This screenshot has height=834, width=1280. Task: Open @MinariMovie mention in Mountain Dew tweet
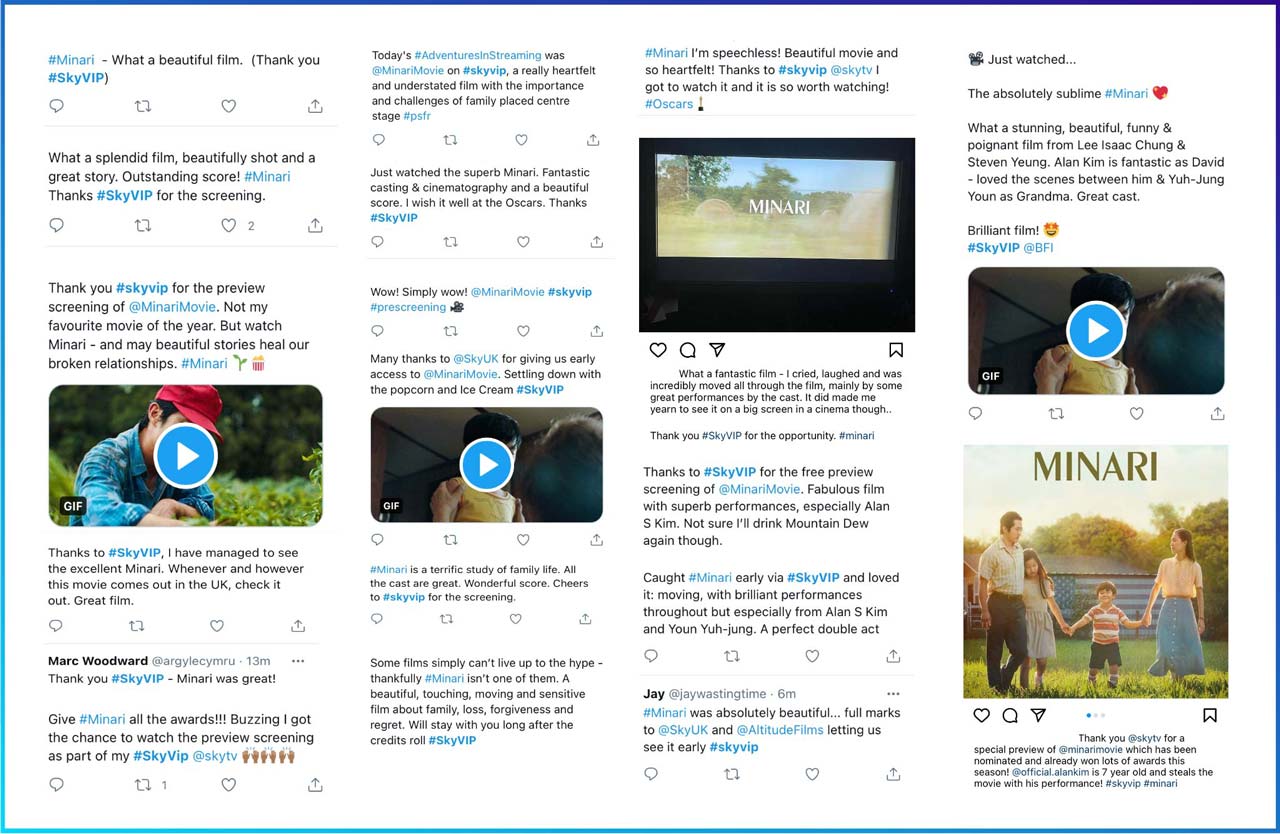coord(759,489)
